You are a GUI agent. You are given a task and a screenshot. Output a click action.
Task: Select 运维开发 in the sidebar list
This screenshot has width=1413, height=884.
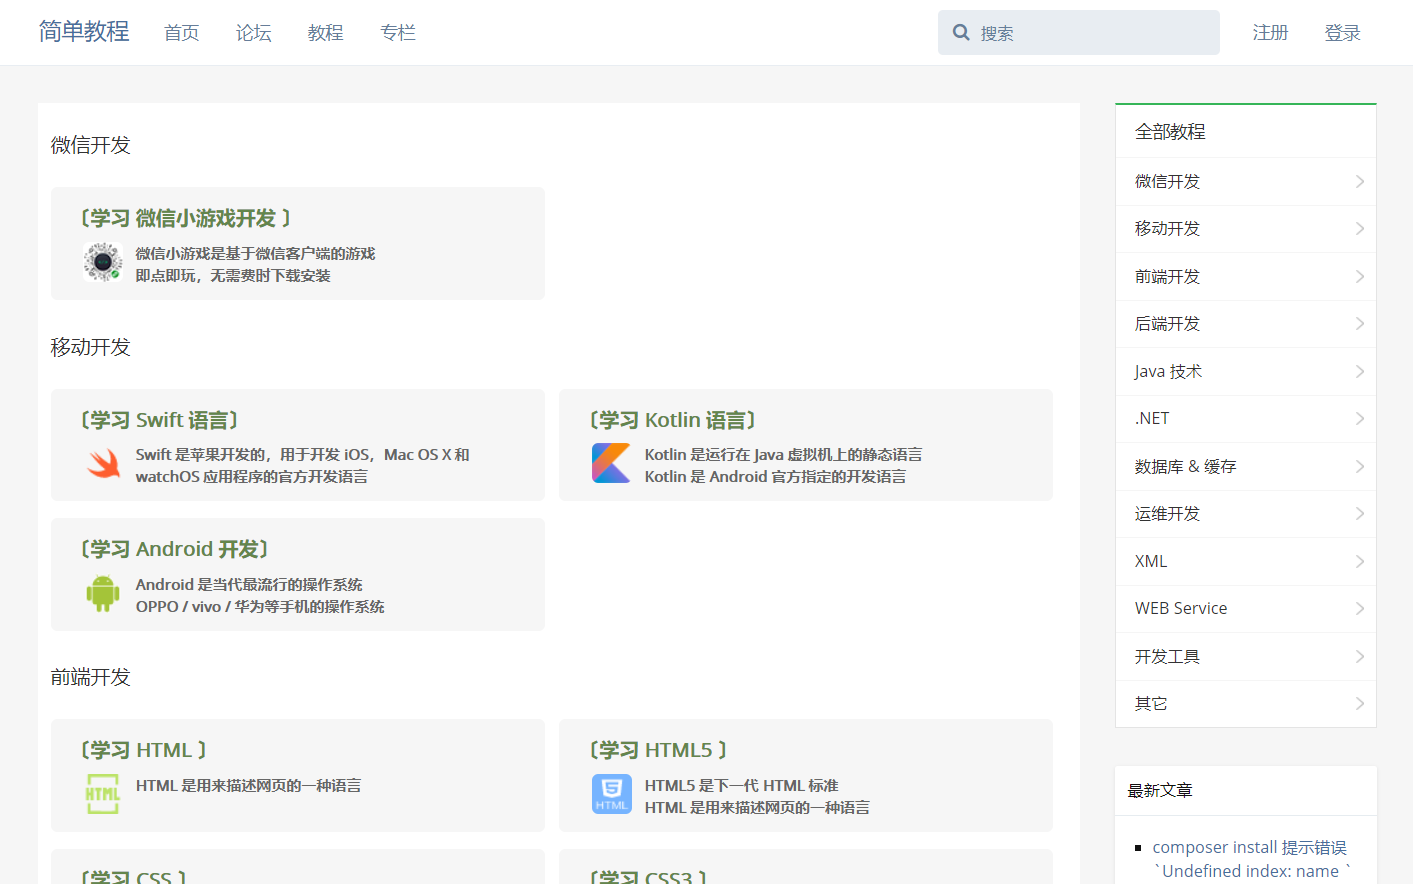tap(1246, 513)
